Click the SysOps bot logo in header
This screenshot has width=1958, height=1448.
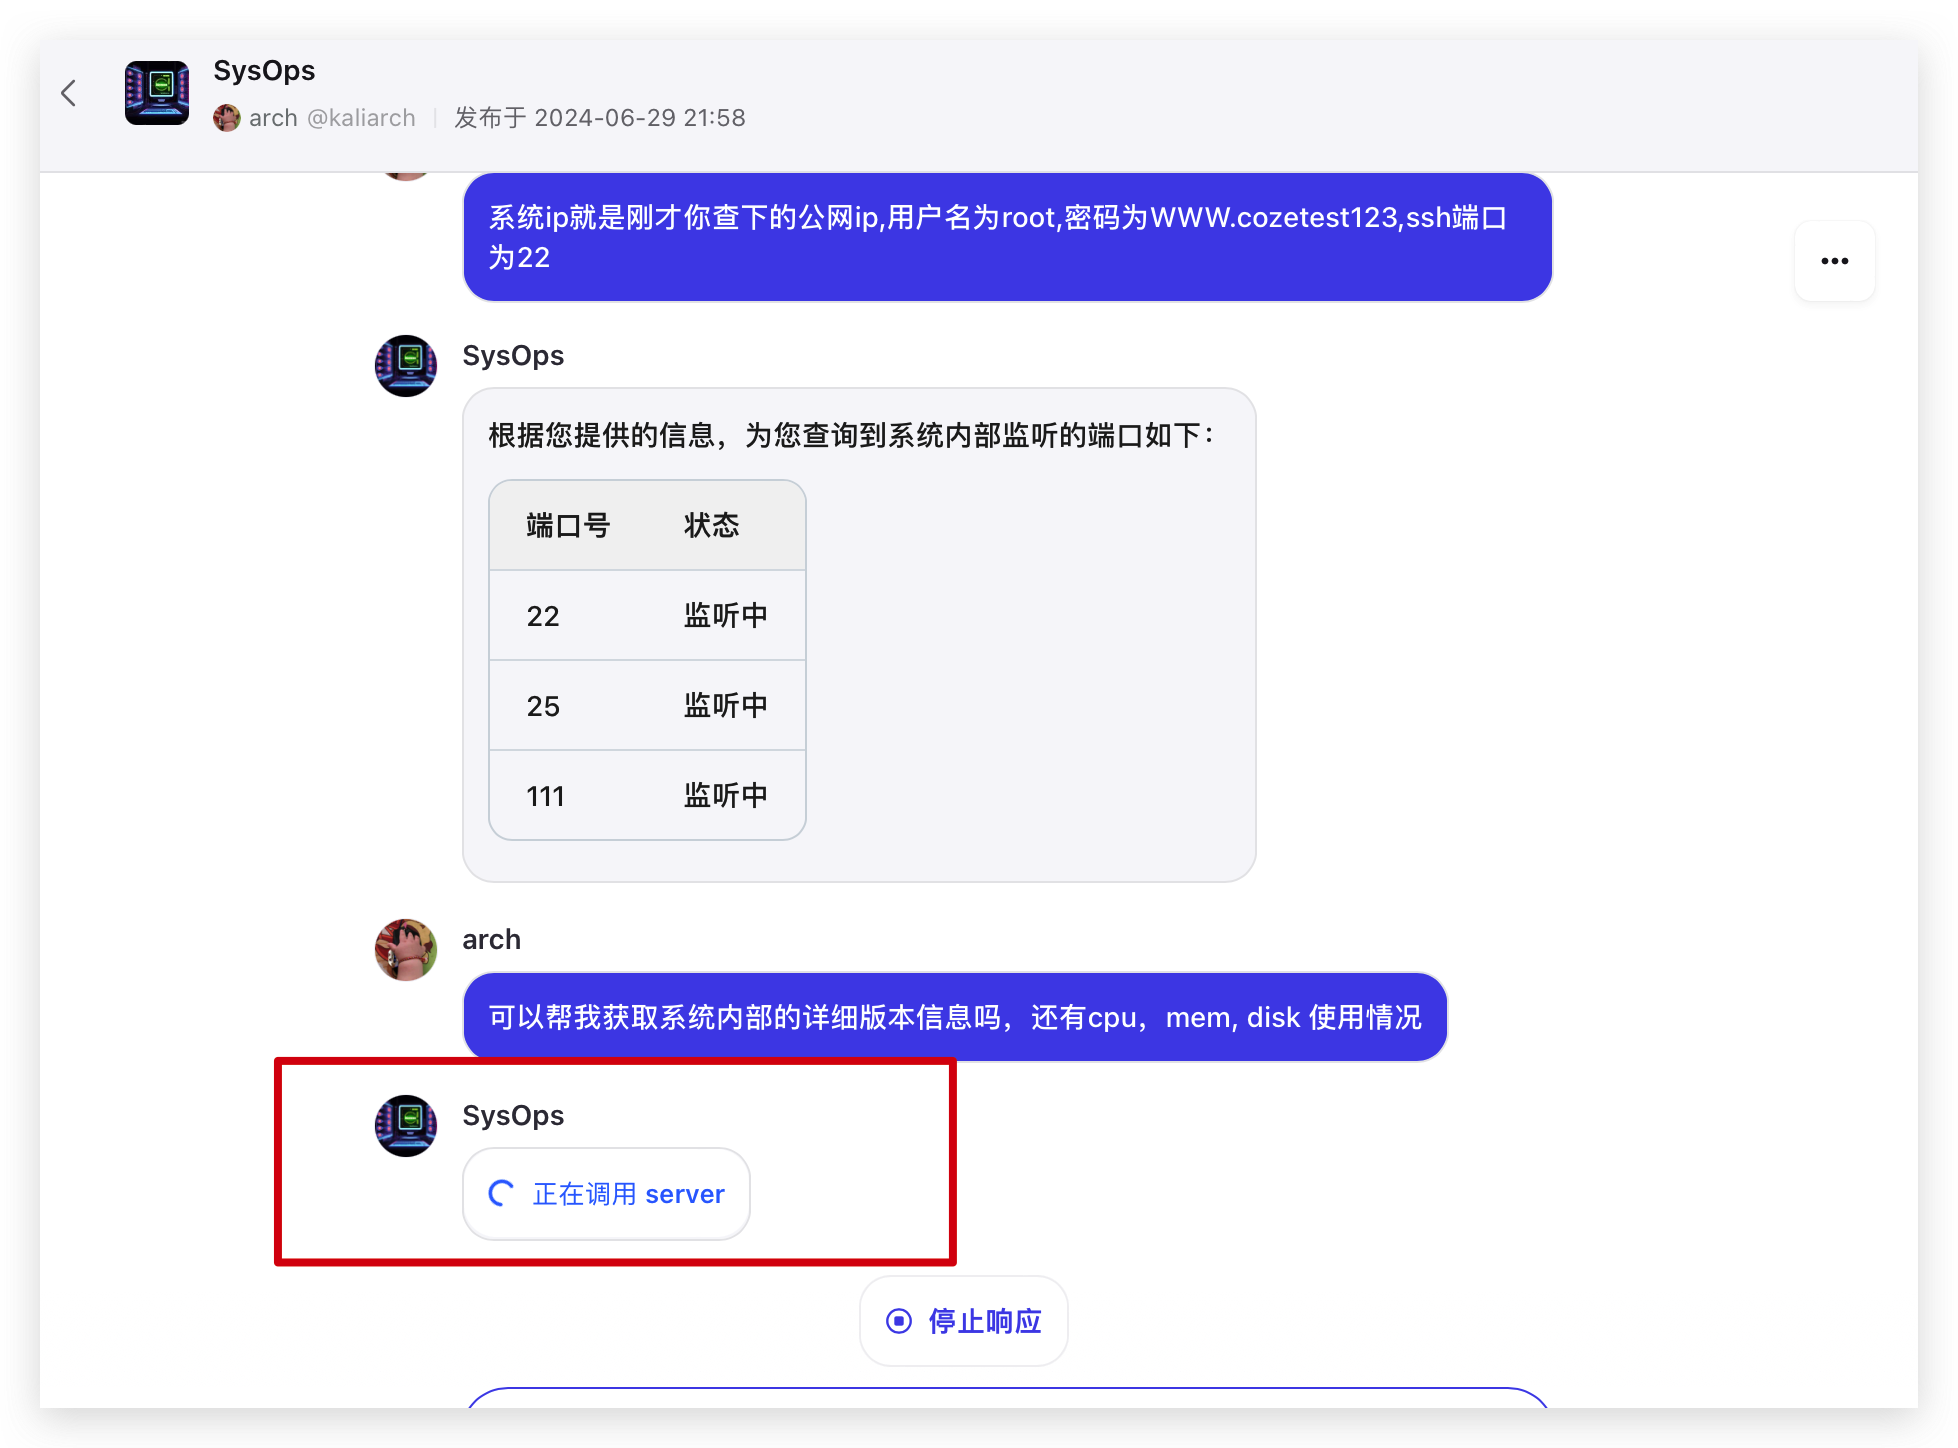tap(157, 93)
